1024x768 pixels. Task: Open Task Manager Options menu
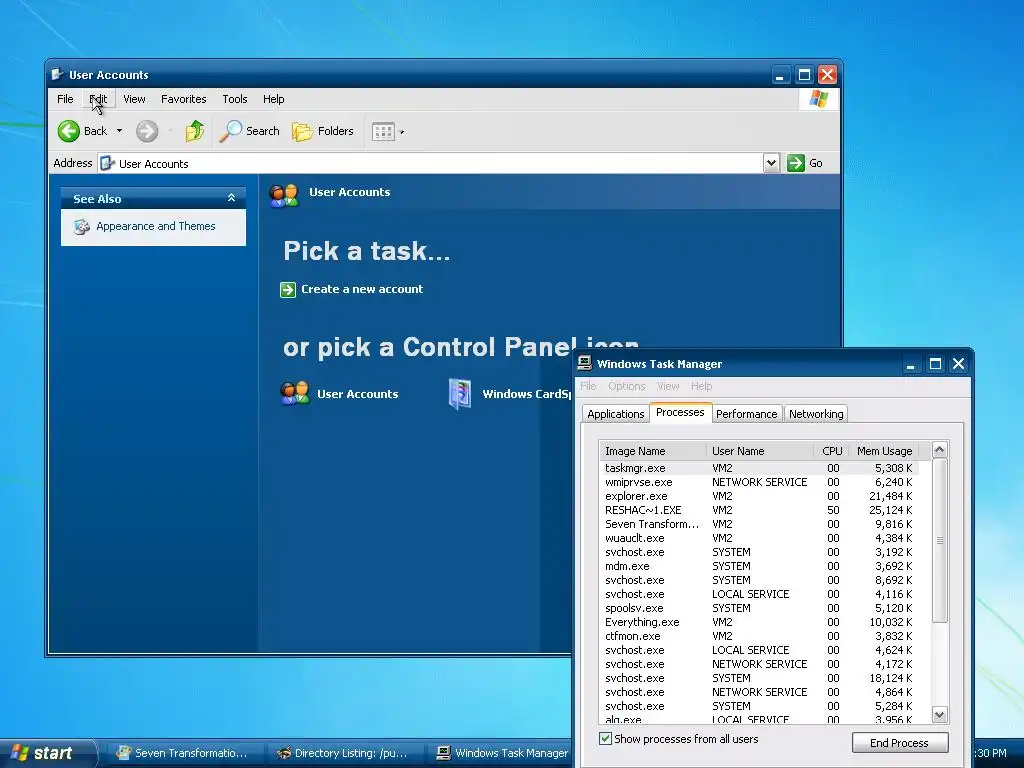[x=627, y=386]
